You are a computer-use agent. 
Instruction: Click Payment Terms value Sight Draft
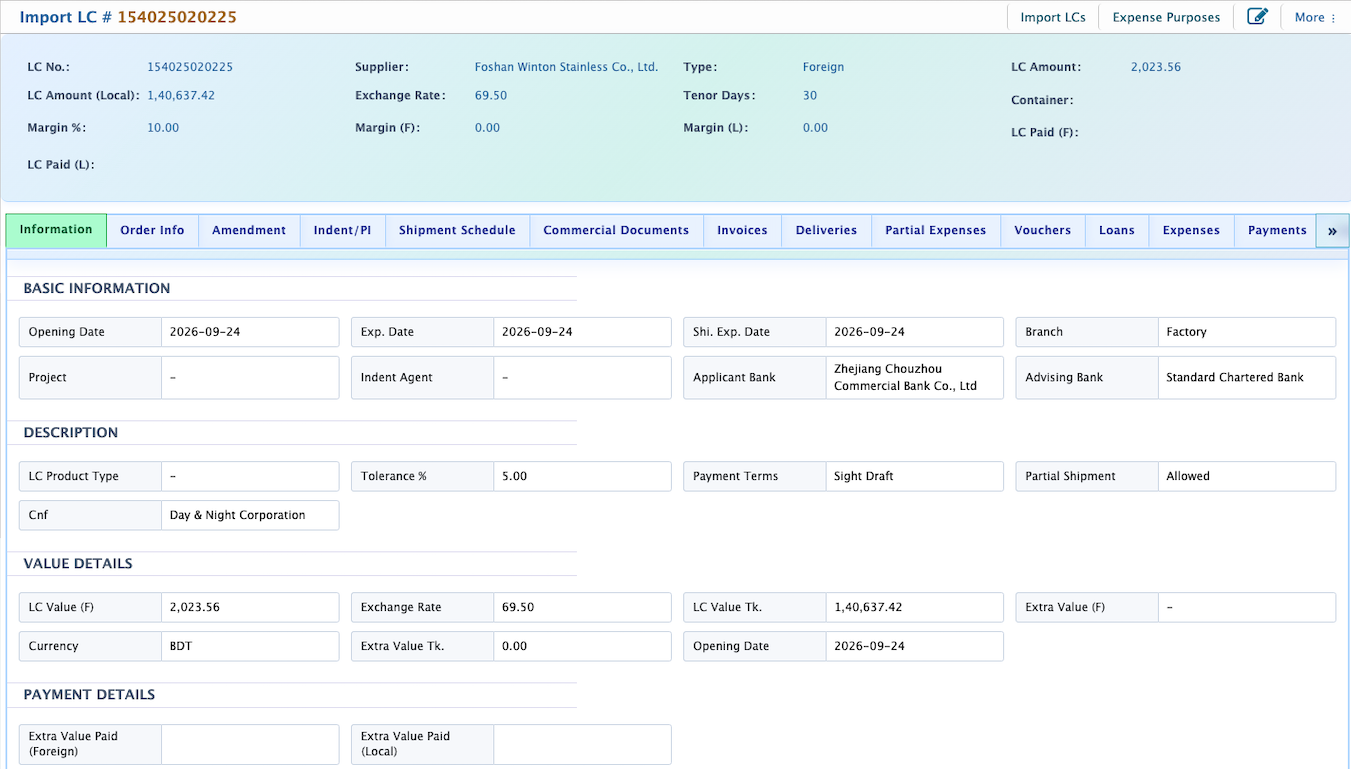(914, 476)
